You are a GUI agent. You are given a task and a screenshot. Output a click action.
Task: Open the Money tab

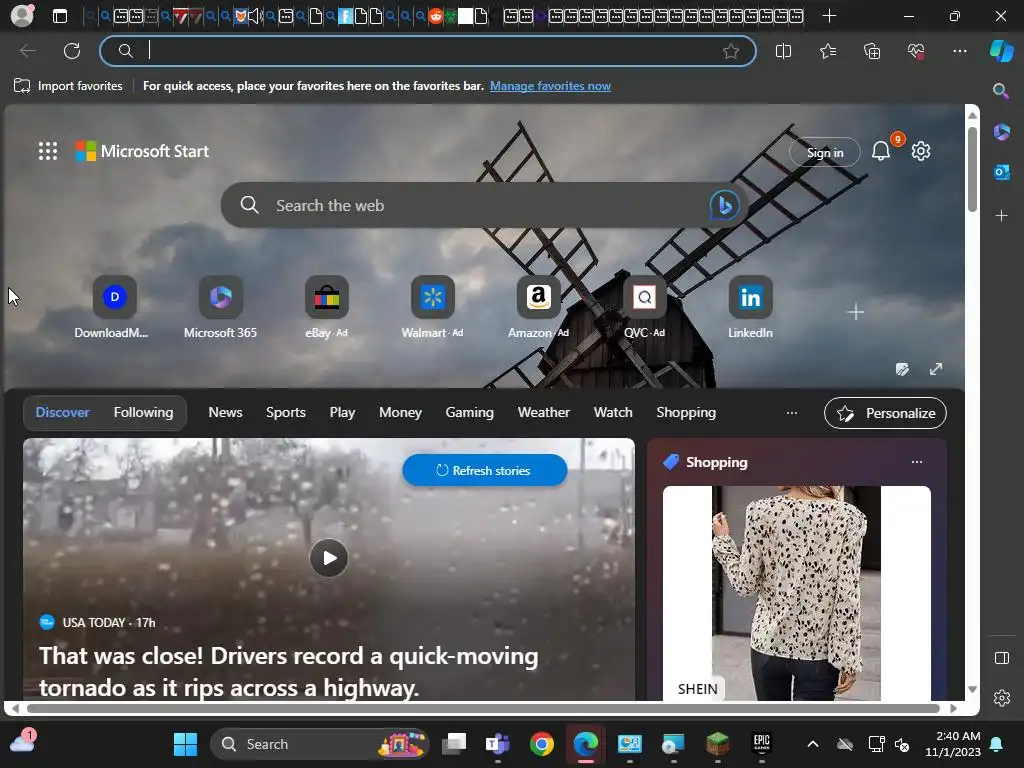400,413
